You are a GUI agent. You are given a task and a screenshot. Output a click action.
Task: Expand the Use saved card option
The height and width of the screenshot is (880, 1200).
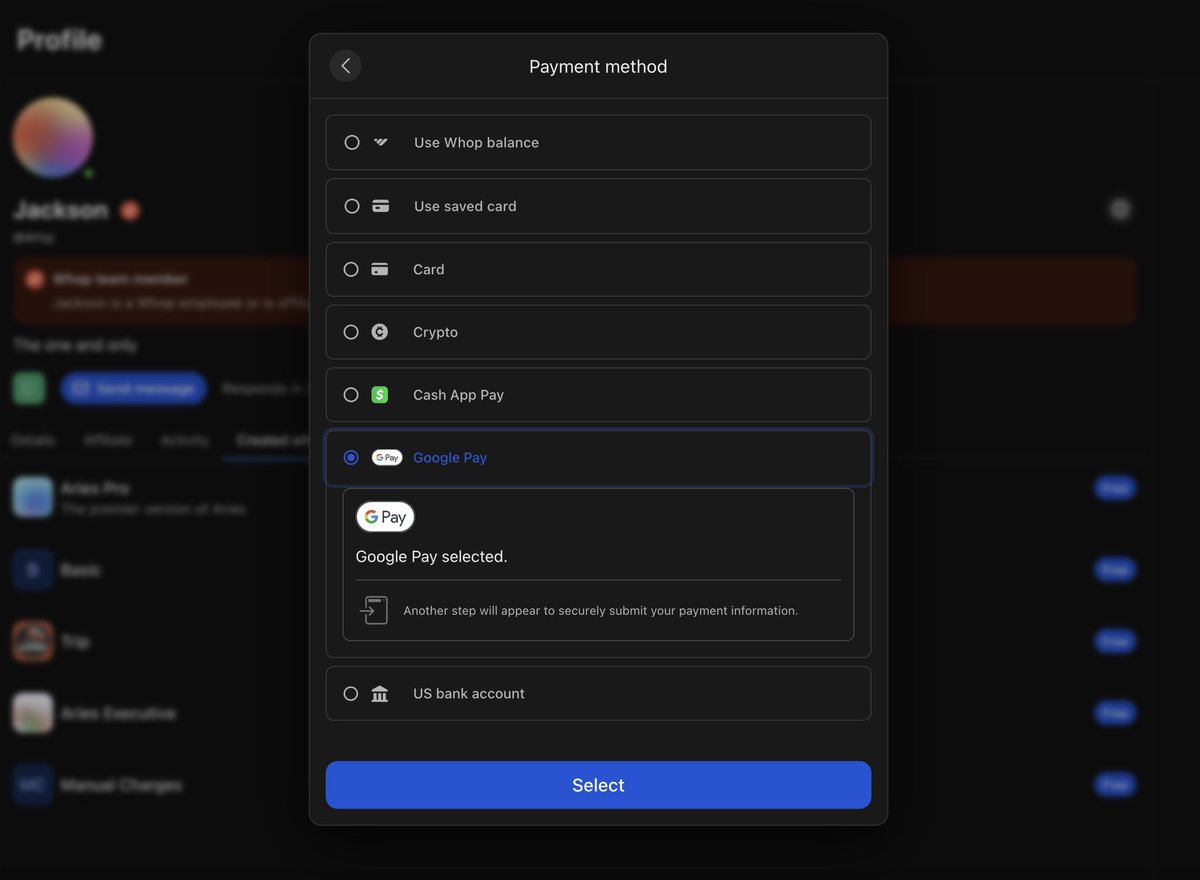[x=598, y=205]
